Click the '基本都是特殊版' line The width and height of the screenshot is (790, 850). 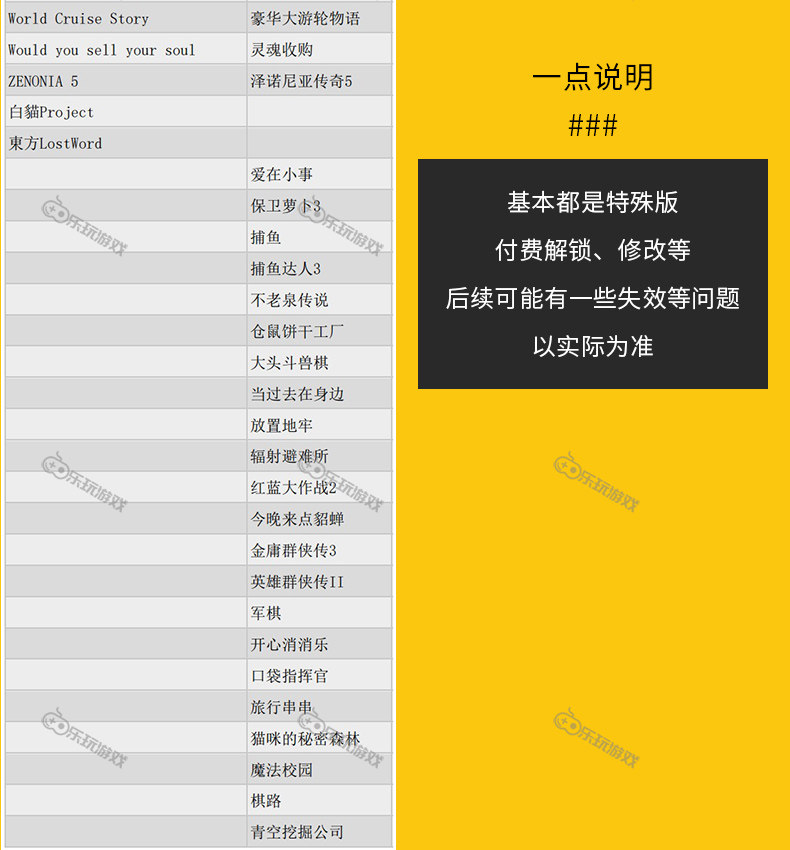click(593, 202)
